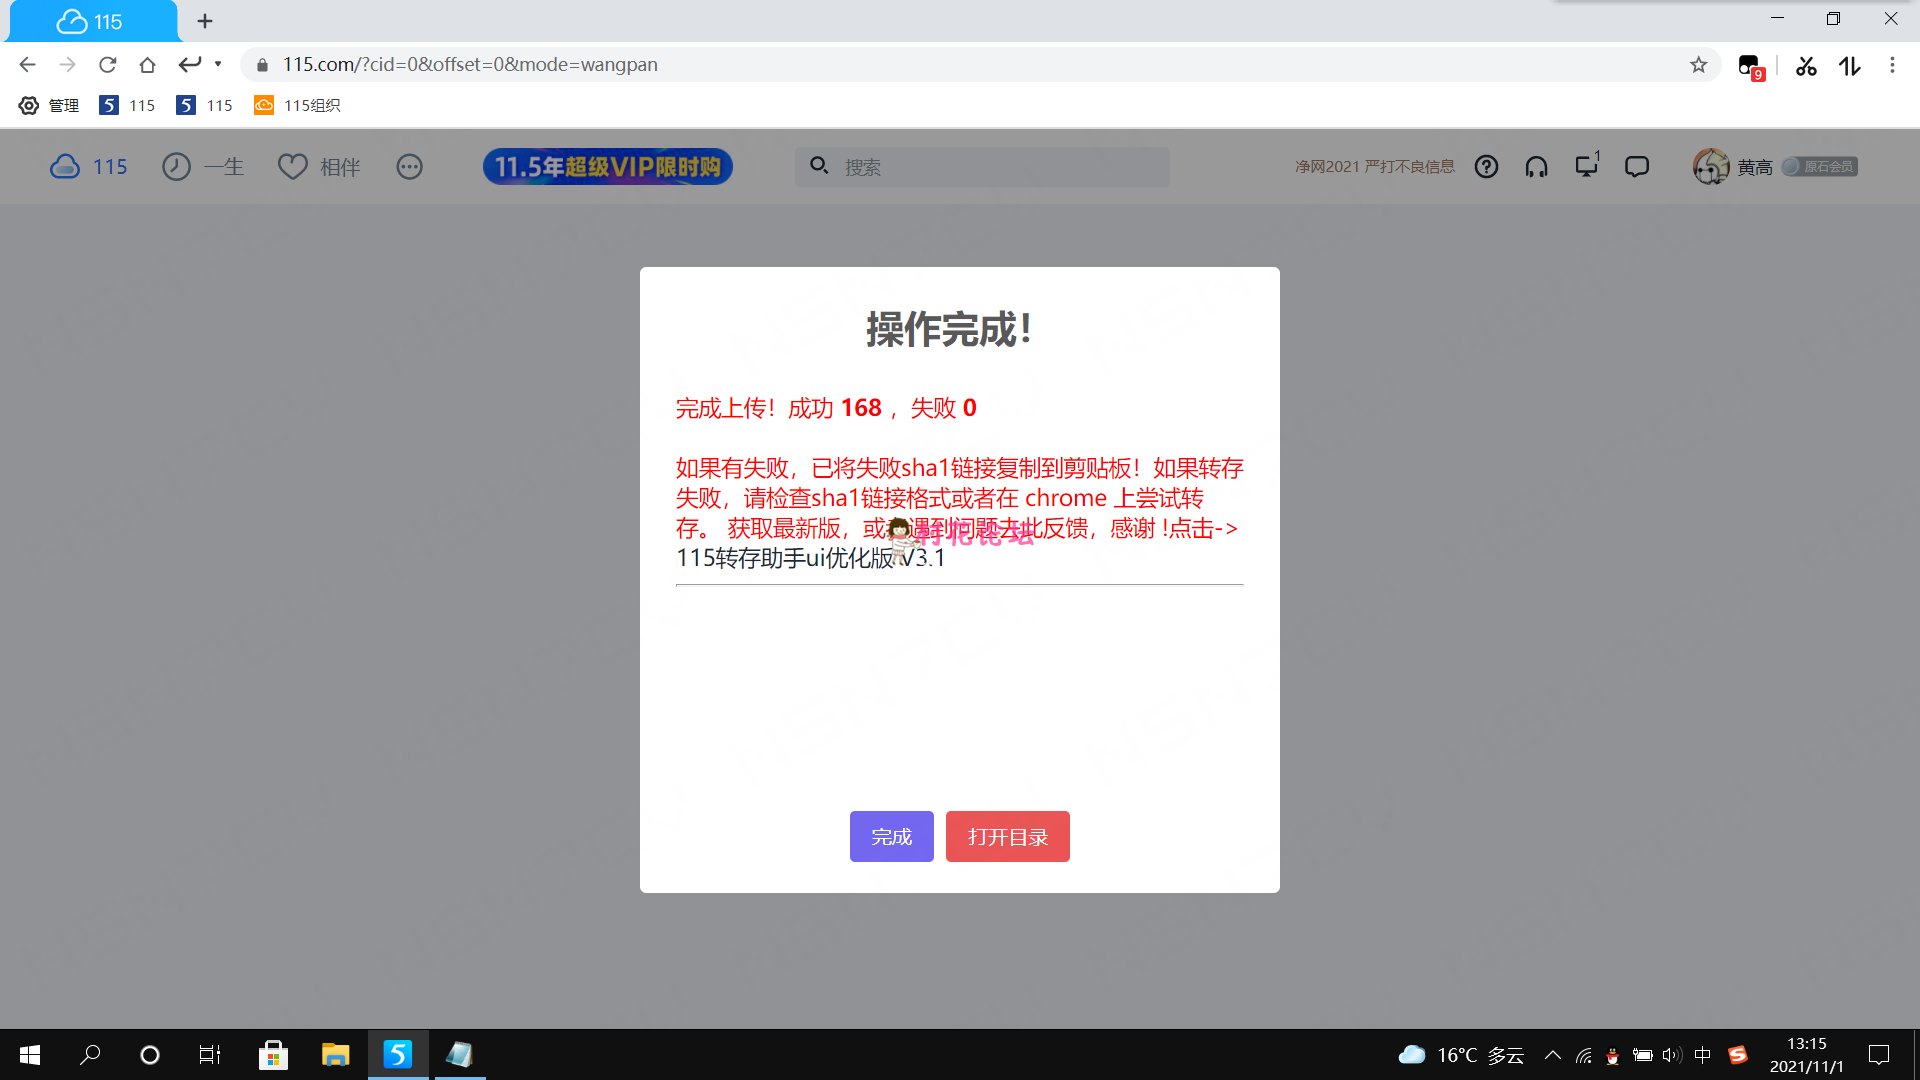The width and height of the screenshot is (1920, 1080).
Task: Click the 原石会员 membership badge
Action: pos(1820,166)
